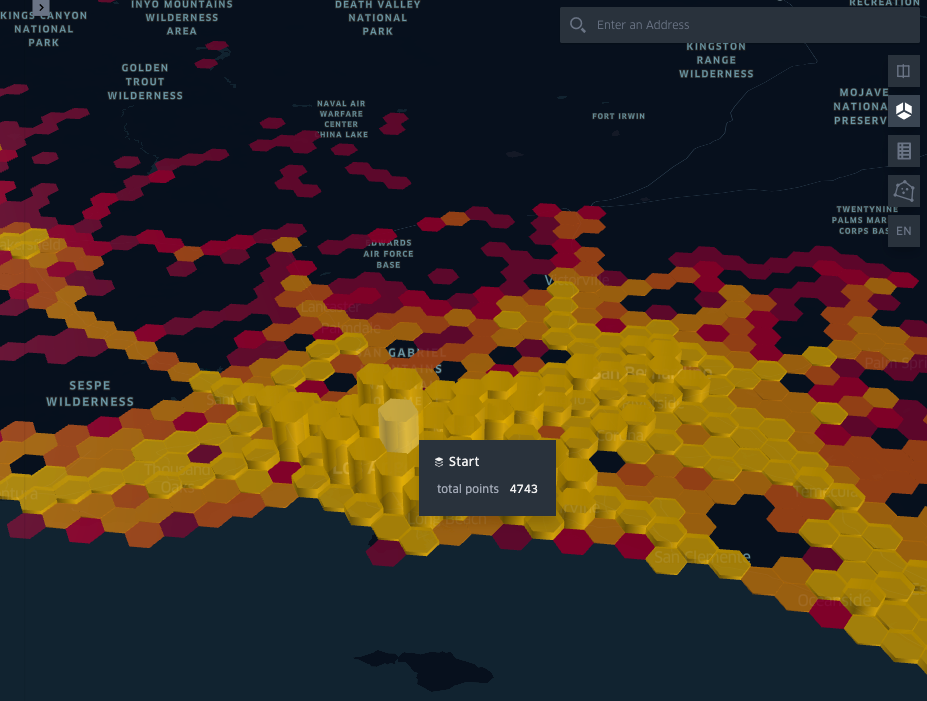Click the Kings Canyon National Park label
Screen dimensions: 927x701
[44, 28]
